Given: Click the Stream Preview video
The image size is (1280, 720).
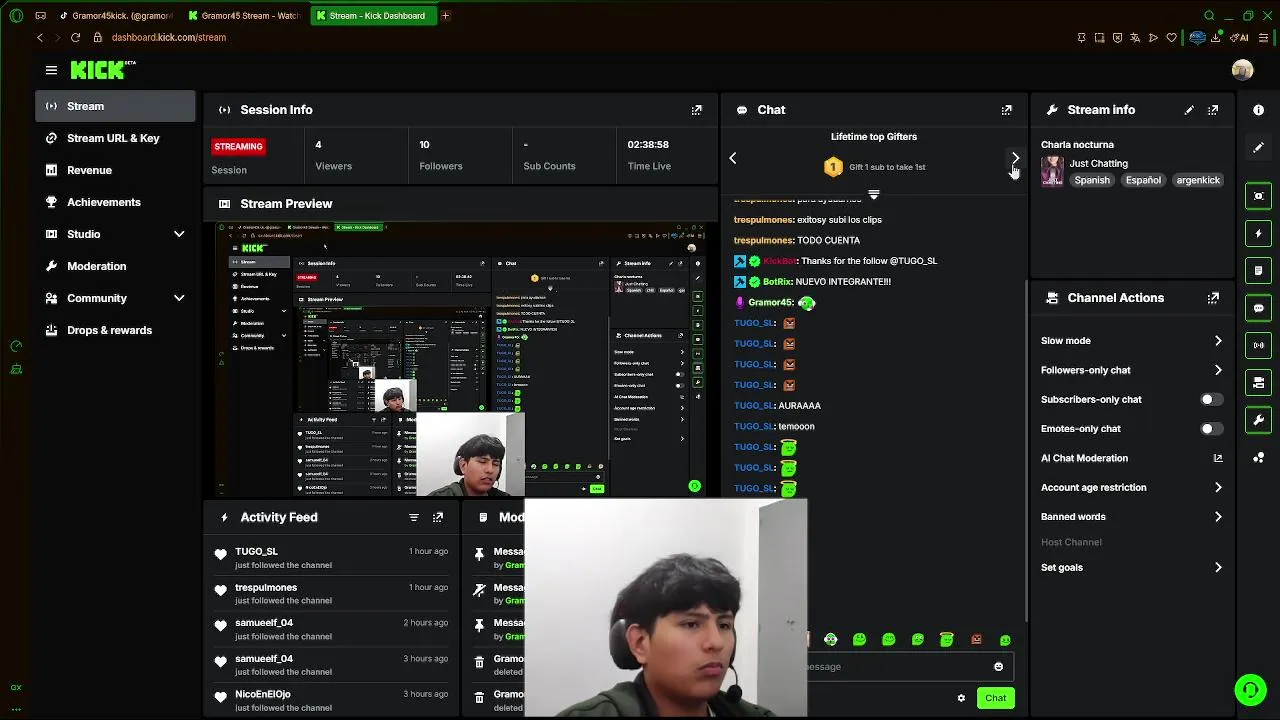Looking at the screenshot, I should pyautogui.click(x=461, y=360).
